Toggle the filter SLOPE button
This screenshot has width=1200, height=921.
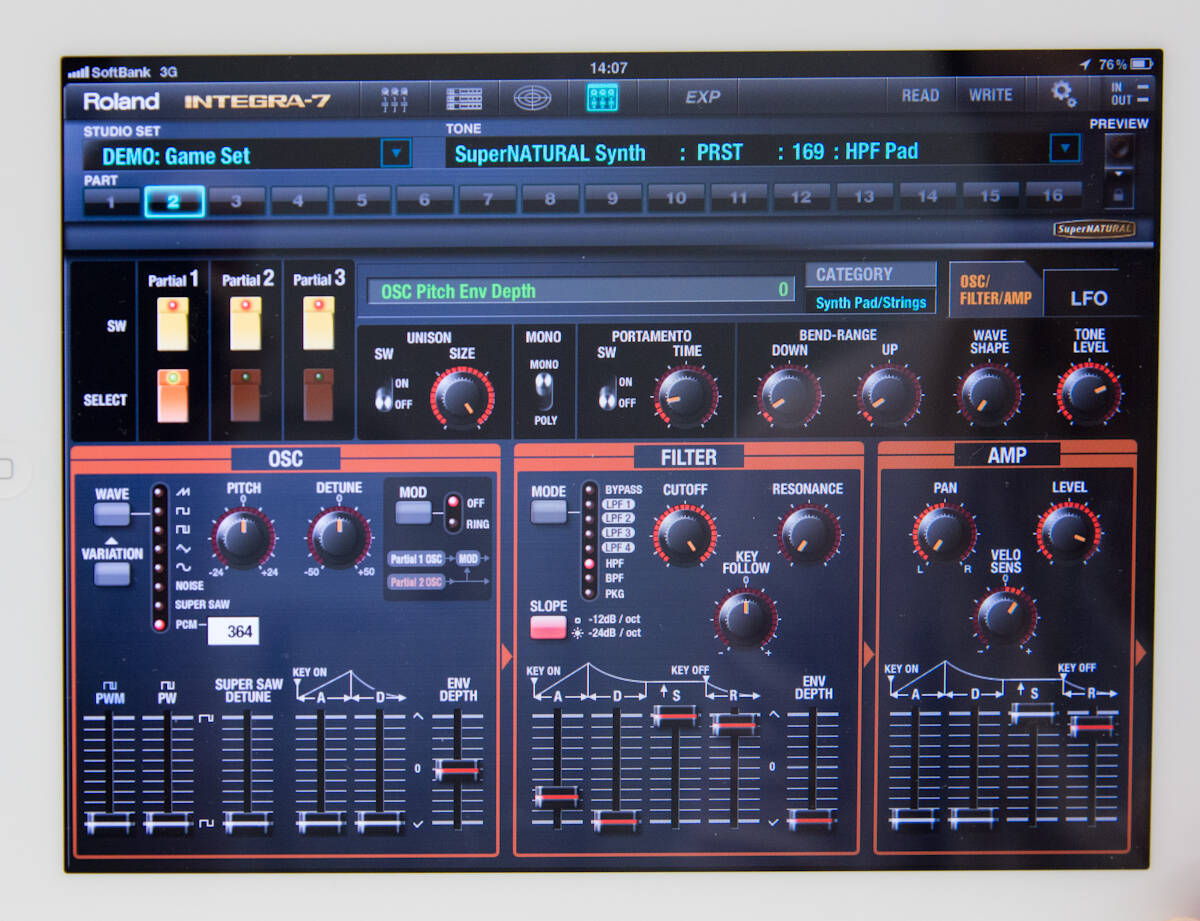click(x=548, y=628)
